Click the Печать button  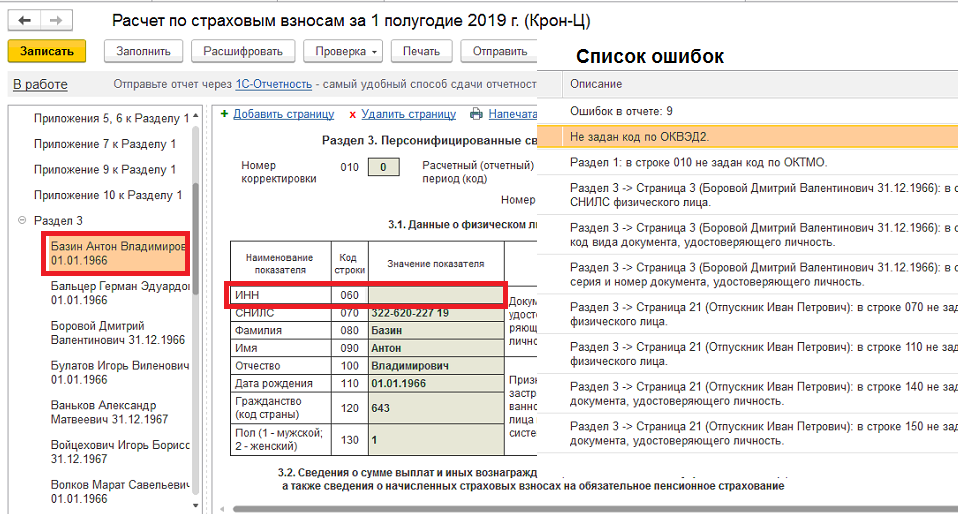422,51
